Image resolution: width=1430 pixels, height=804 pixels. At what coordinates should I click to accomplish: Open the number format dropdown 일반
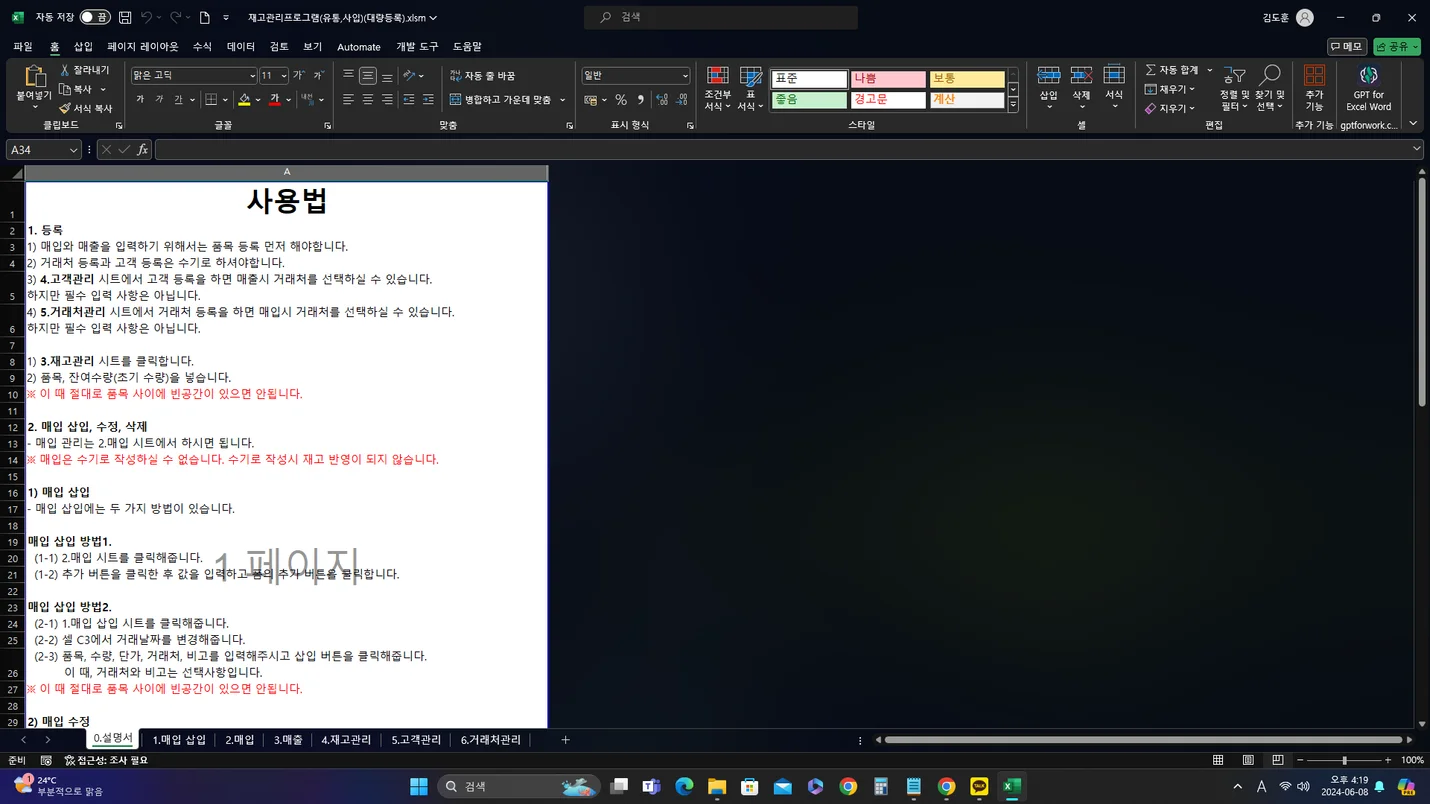coord(685,76)
